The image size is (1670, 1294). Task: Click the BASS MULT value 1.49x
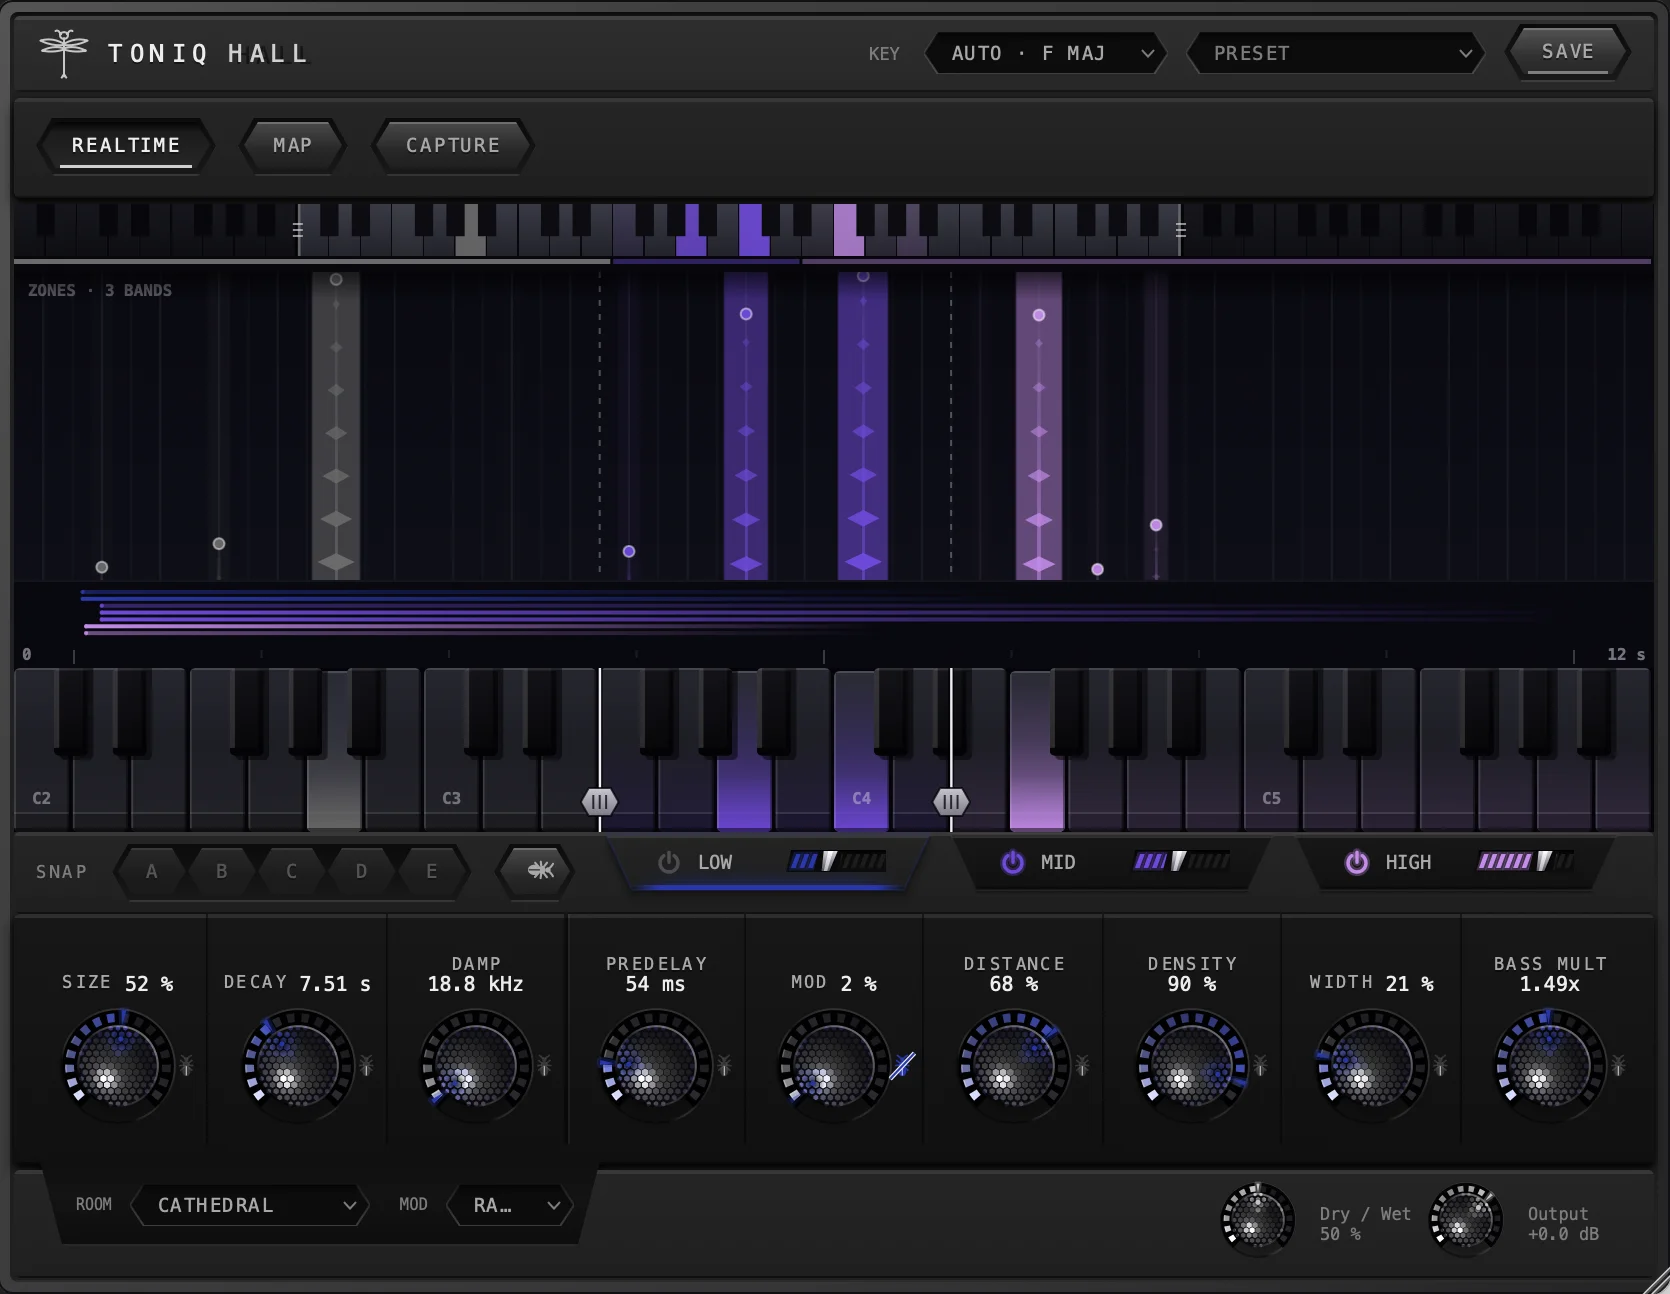(x=1550, y=984)
